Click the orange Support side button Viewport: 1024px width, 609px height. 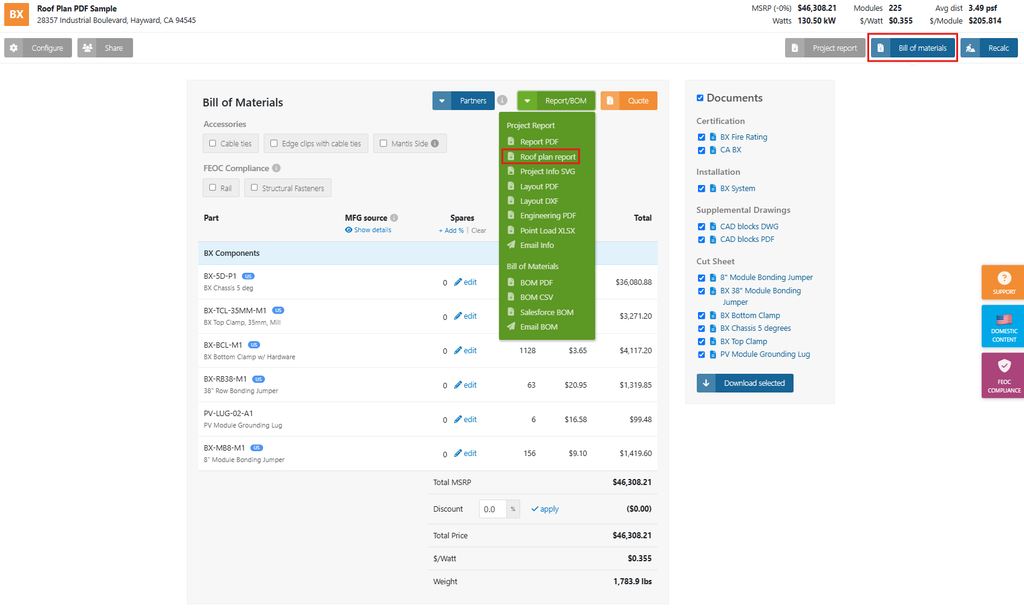(1003, 282)
